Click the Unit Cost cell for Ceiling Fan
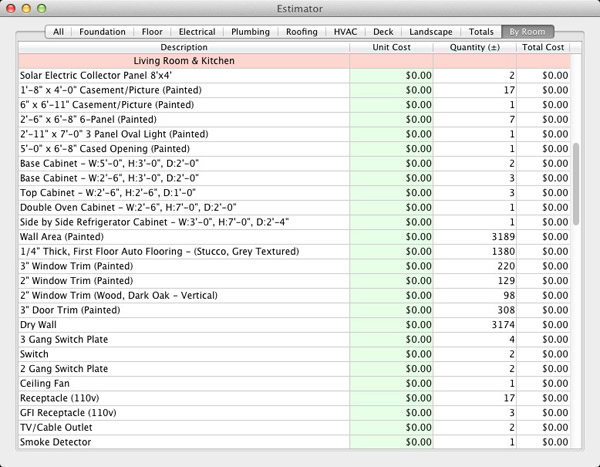The height and width of the screenshot is (467, 600). 393,383
